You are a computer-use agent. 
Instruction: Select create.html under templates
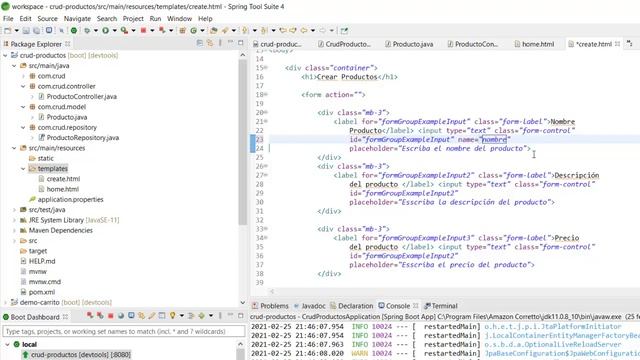pos(63,179)
